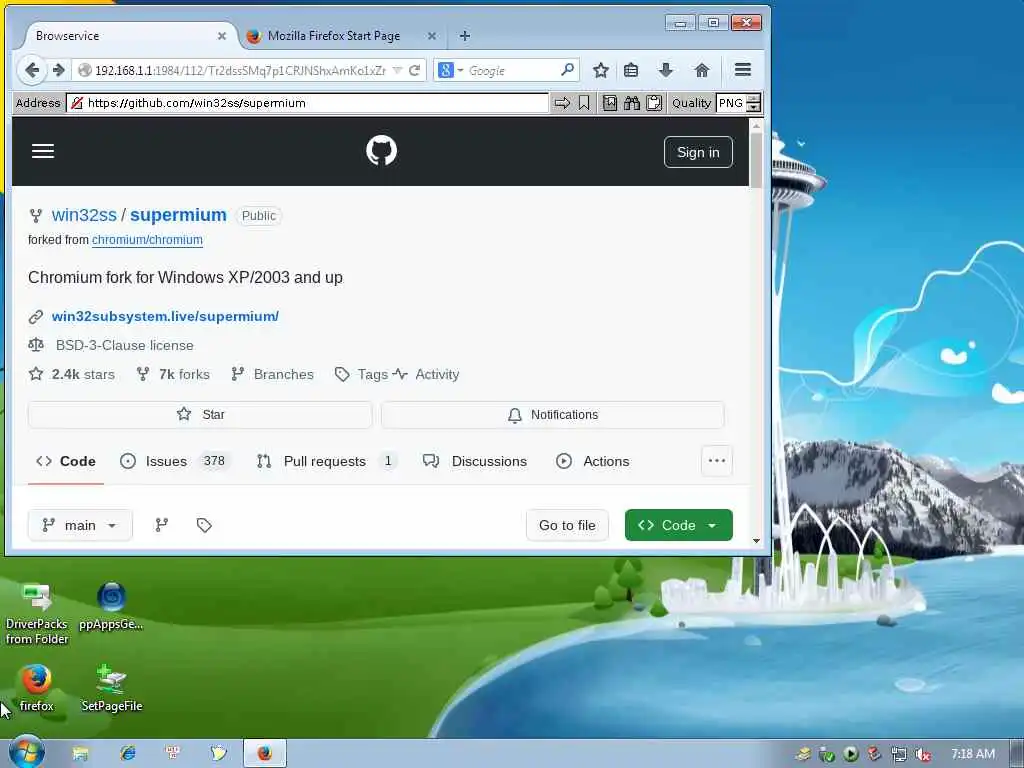
Task: Click the magnifier search icon in search box
Action: pyautogui.click(x=567, y=69)
